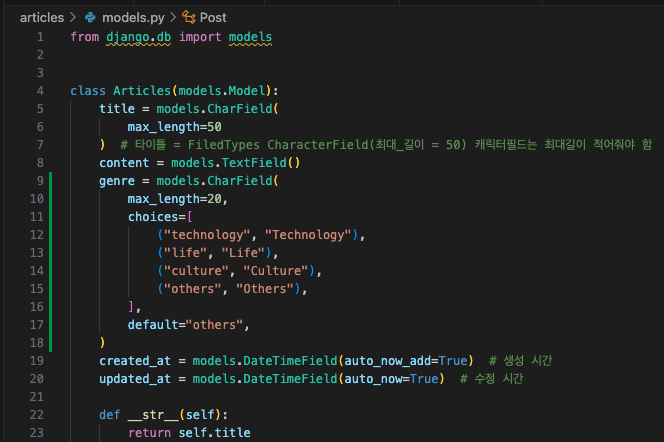Viewport: 664px width, 442px height.
Task: Click 'auto_now=True' on line 20
Action: 391,378
